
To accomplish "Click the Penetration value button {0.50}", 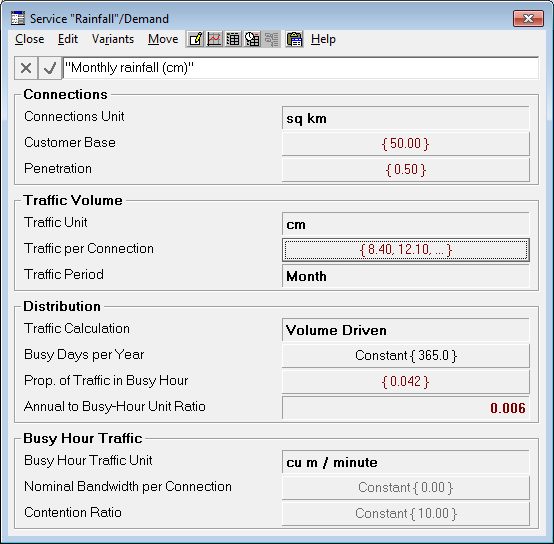I will (406, 170).
